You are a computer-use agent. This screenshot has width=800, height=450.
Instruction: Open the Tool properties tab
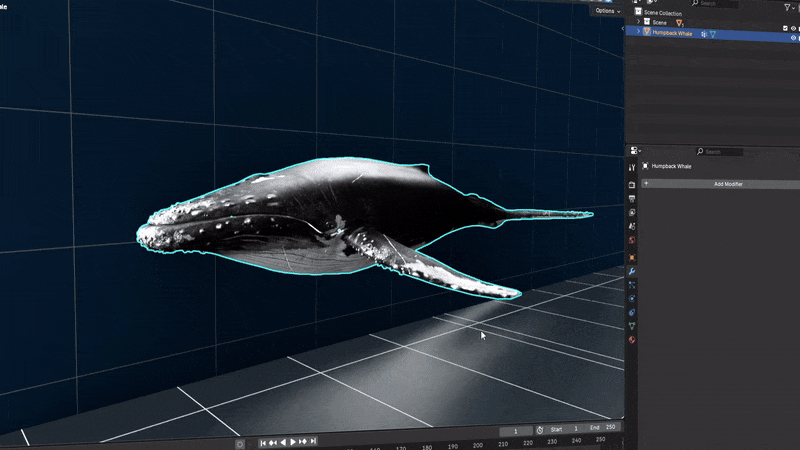(x=632, y=167)
